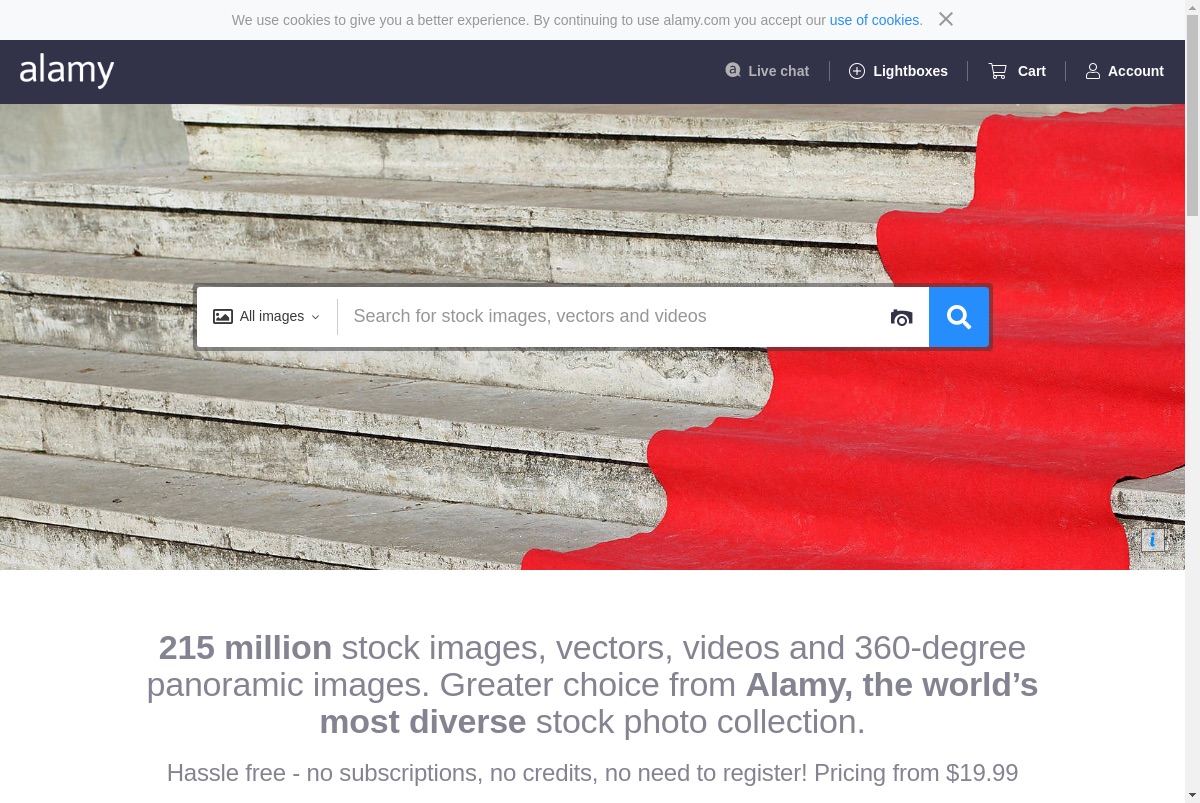The width and height of the screenshot is (1200, 803).
Task: Click the alamy logo
Action: click(x=67, y=71)
